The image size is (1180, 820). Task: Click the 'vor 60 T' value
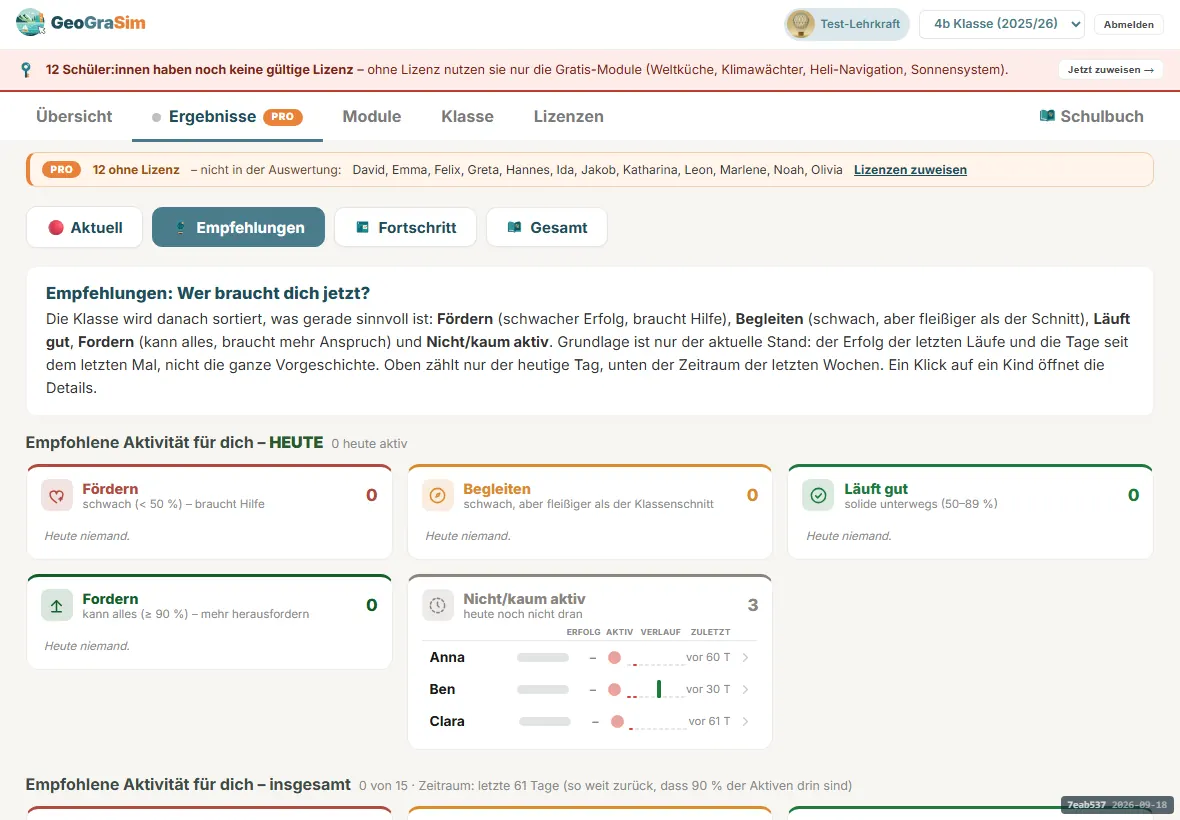click(708, 658)
